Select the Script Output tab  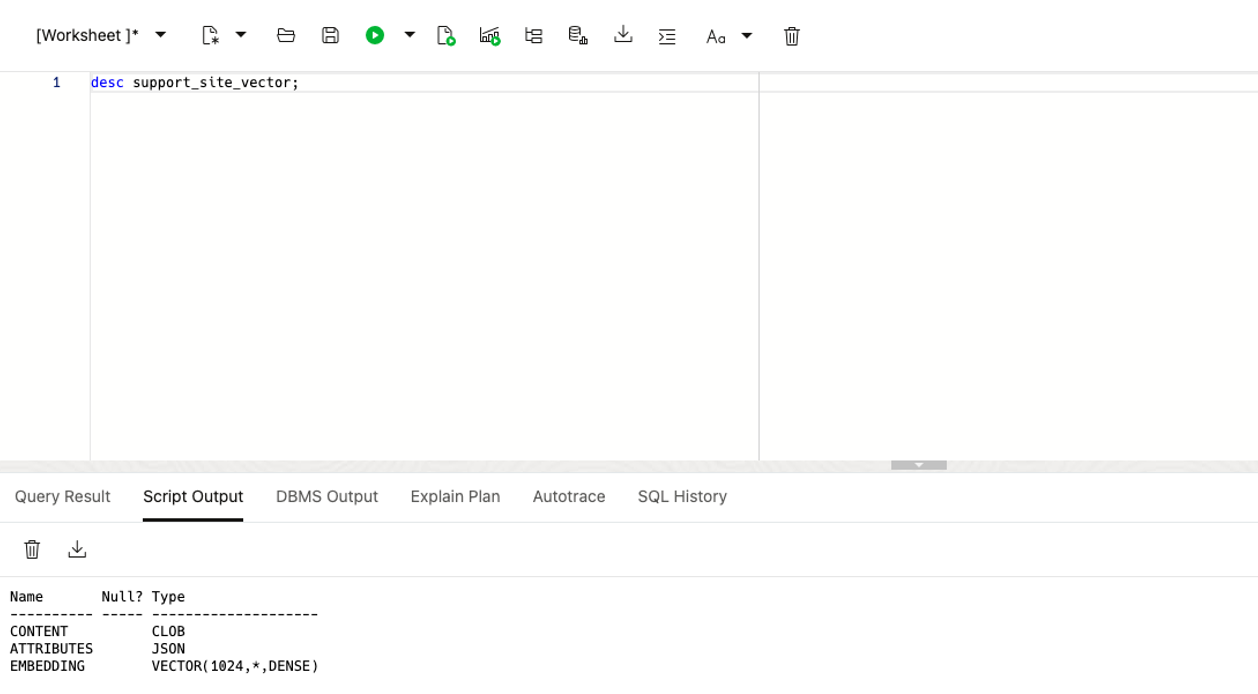pos(193,496)
